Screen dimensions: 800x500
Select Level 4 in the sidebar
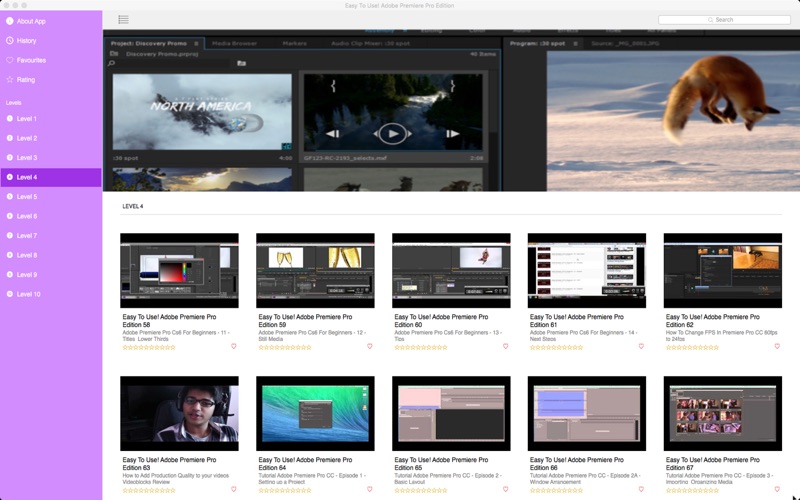51,177
